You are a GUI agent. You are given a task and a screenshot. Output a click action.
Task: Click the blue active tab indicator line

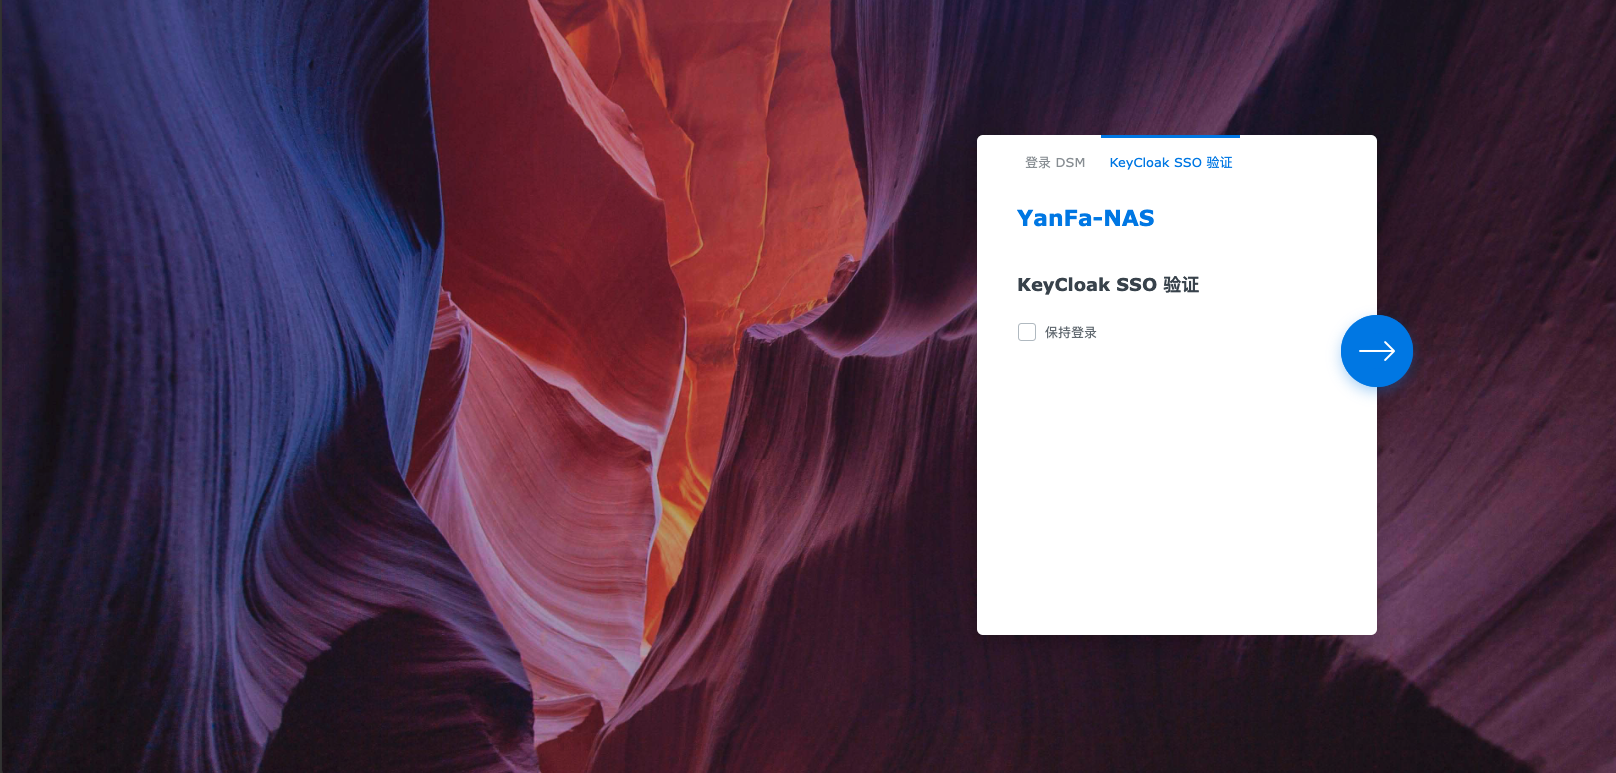pos(1170,136)
